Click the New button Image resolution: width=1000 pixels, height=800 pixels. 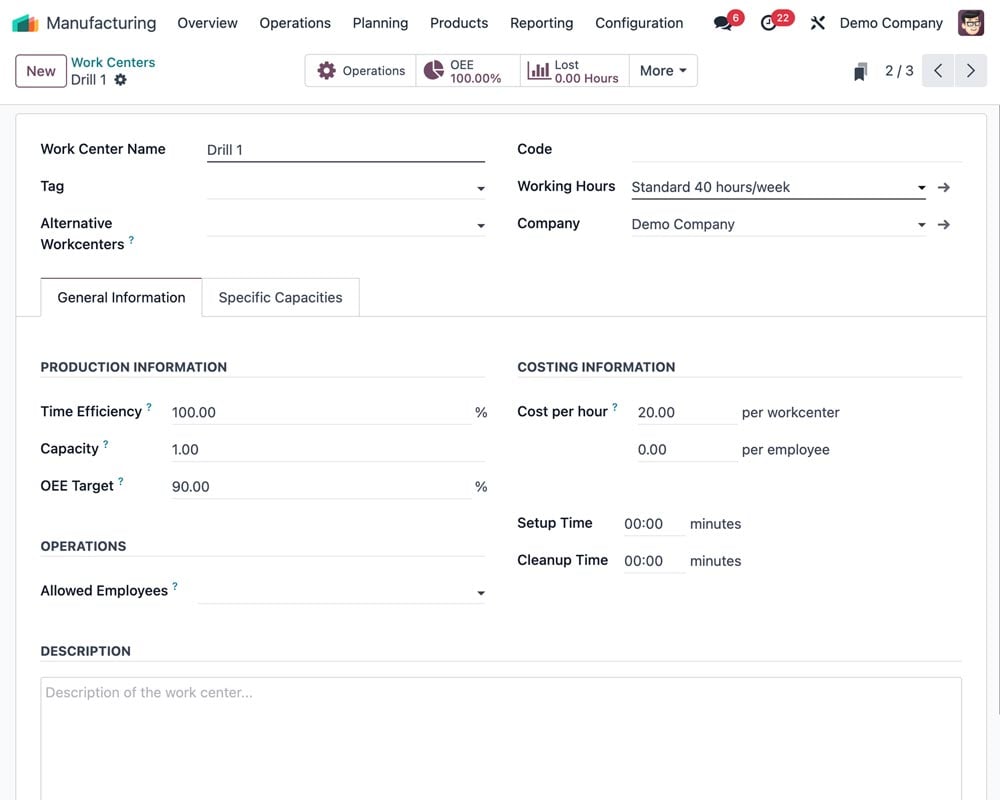tap(40, 71)
